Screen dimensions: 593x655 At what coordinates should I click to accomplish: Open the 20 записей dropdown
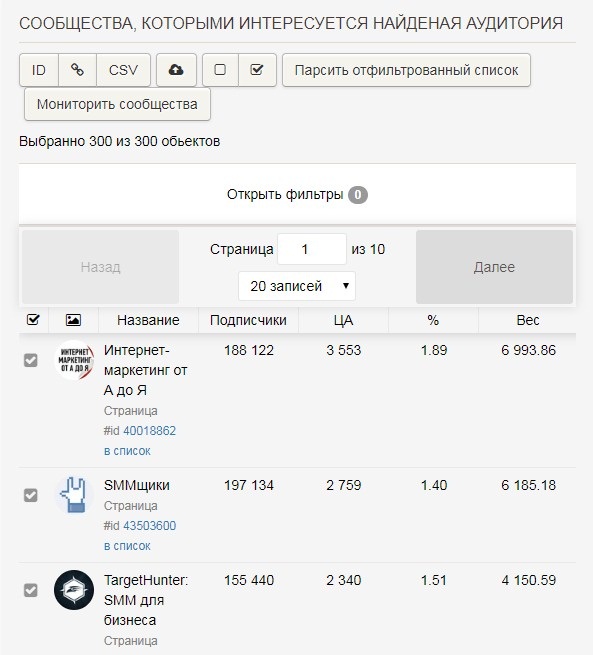[x=296, y=286]
